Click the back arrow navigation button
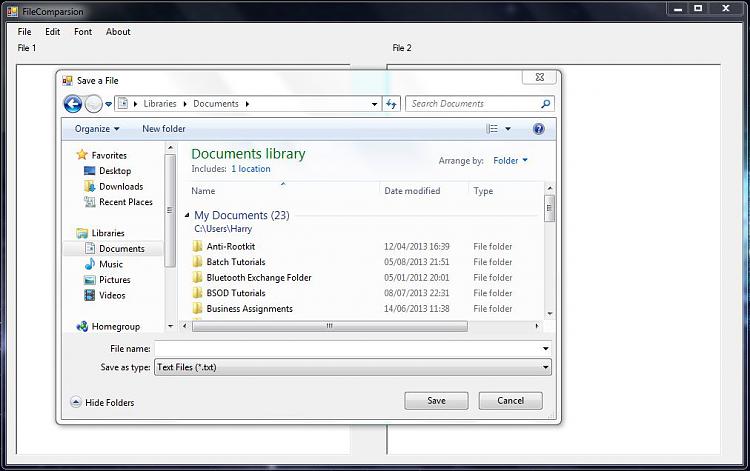This screenshot has height=471, width=750. pyautogui.click(x=73, y=104)
